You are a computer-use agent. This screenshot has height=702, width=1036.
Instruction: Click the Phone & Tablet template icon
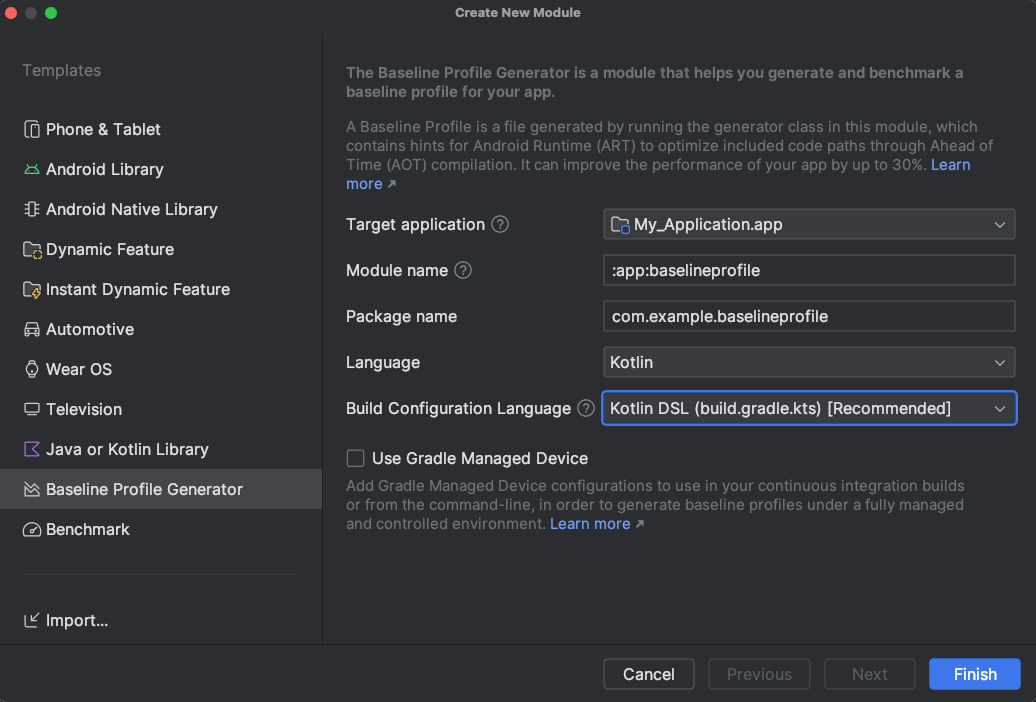tap(32, 130)
